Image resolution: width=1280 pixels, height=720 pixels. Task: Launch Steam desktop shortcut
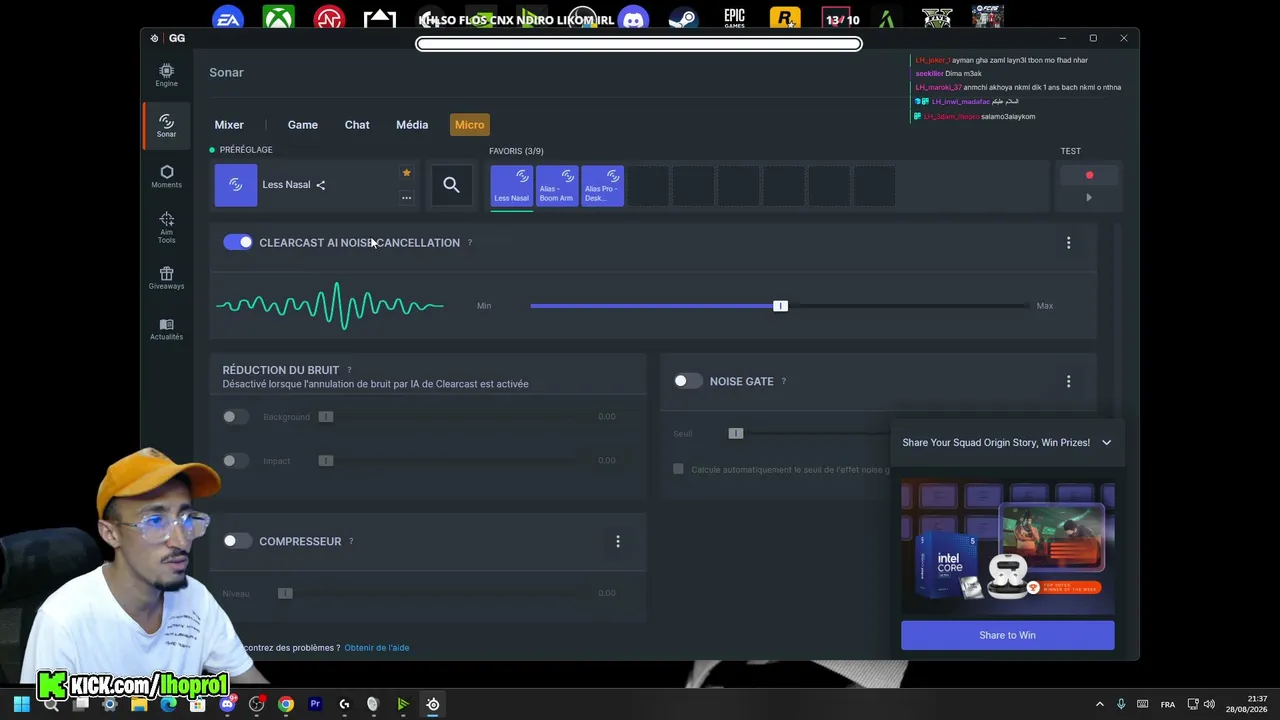683,18
